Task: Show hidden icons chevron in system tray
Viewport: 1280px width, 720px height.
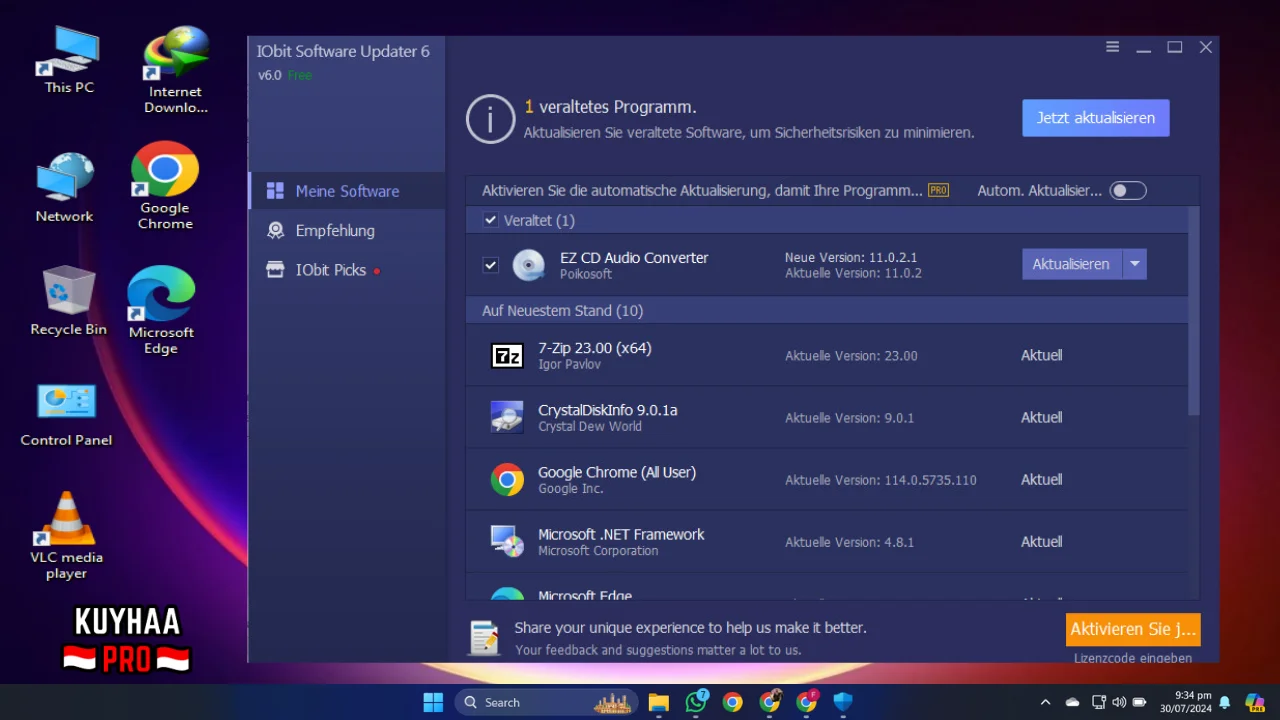Action: pyautogui.click(x=1046, y=702)
